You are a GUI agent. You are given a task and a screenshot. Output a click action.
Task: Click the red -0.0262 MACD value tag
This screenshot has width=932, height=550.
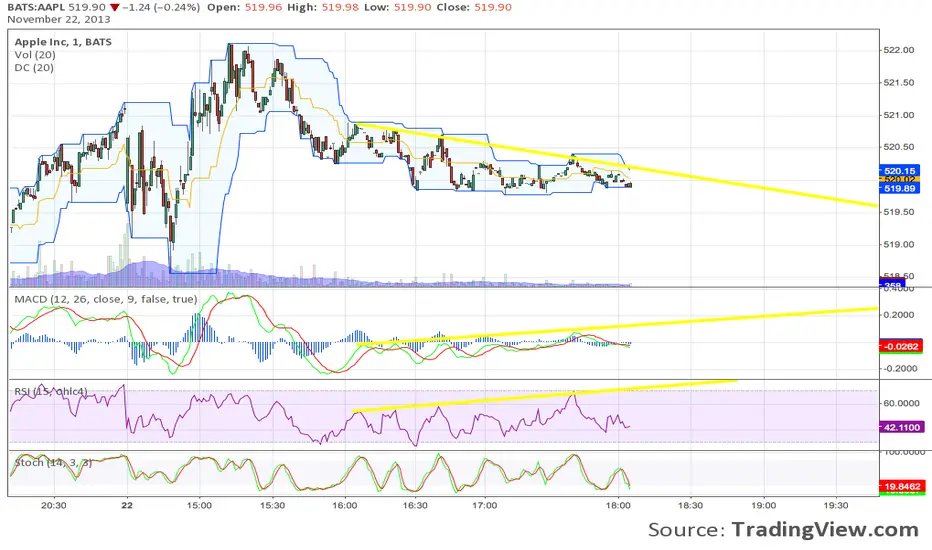pyautogui.click(x=900, y=346)
